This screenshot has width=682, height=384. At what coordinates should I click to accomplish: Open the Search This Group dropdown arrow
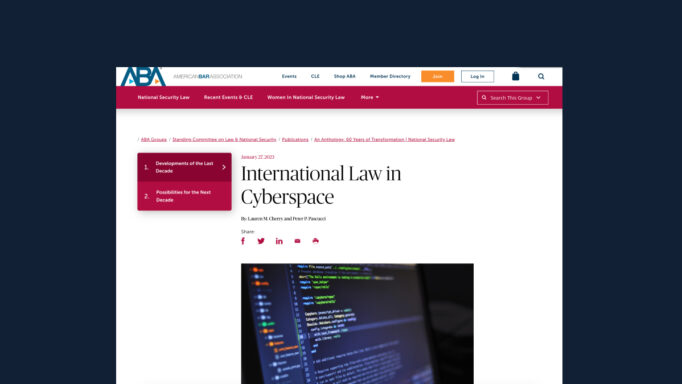coord(538,98)
